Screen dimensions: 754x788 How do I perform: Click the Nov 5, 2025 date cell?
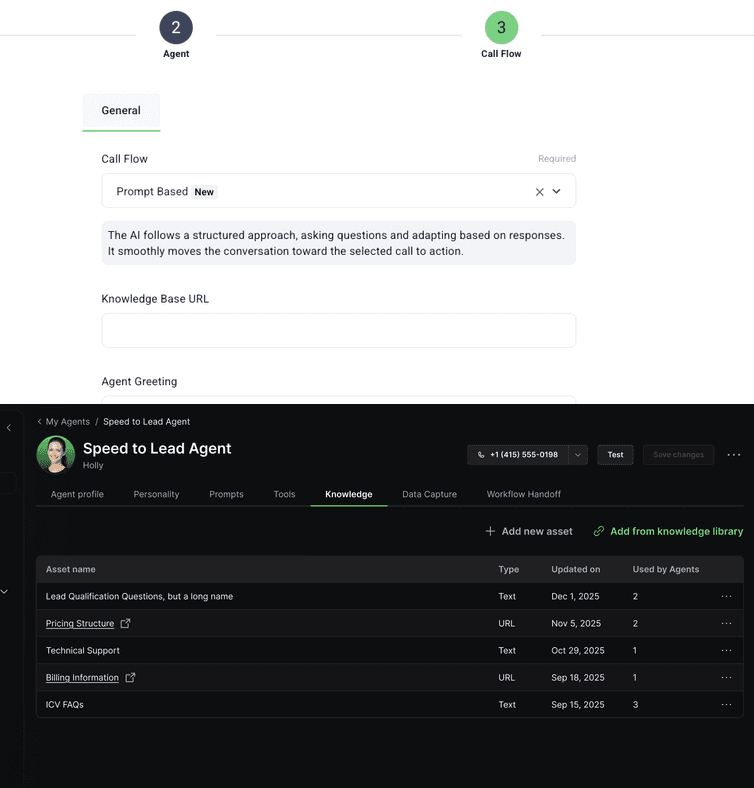(x=576, y=624)
